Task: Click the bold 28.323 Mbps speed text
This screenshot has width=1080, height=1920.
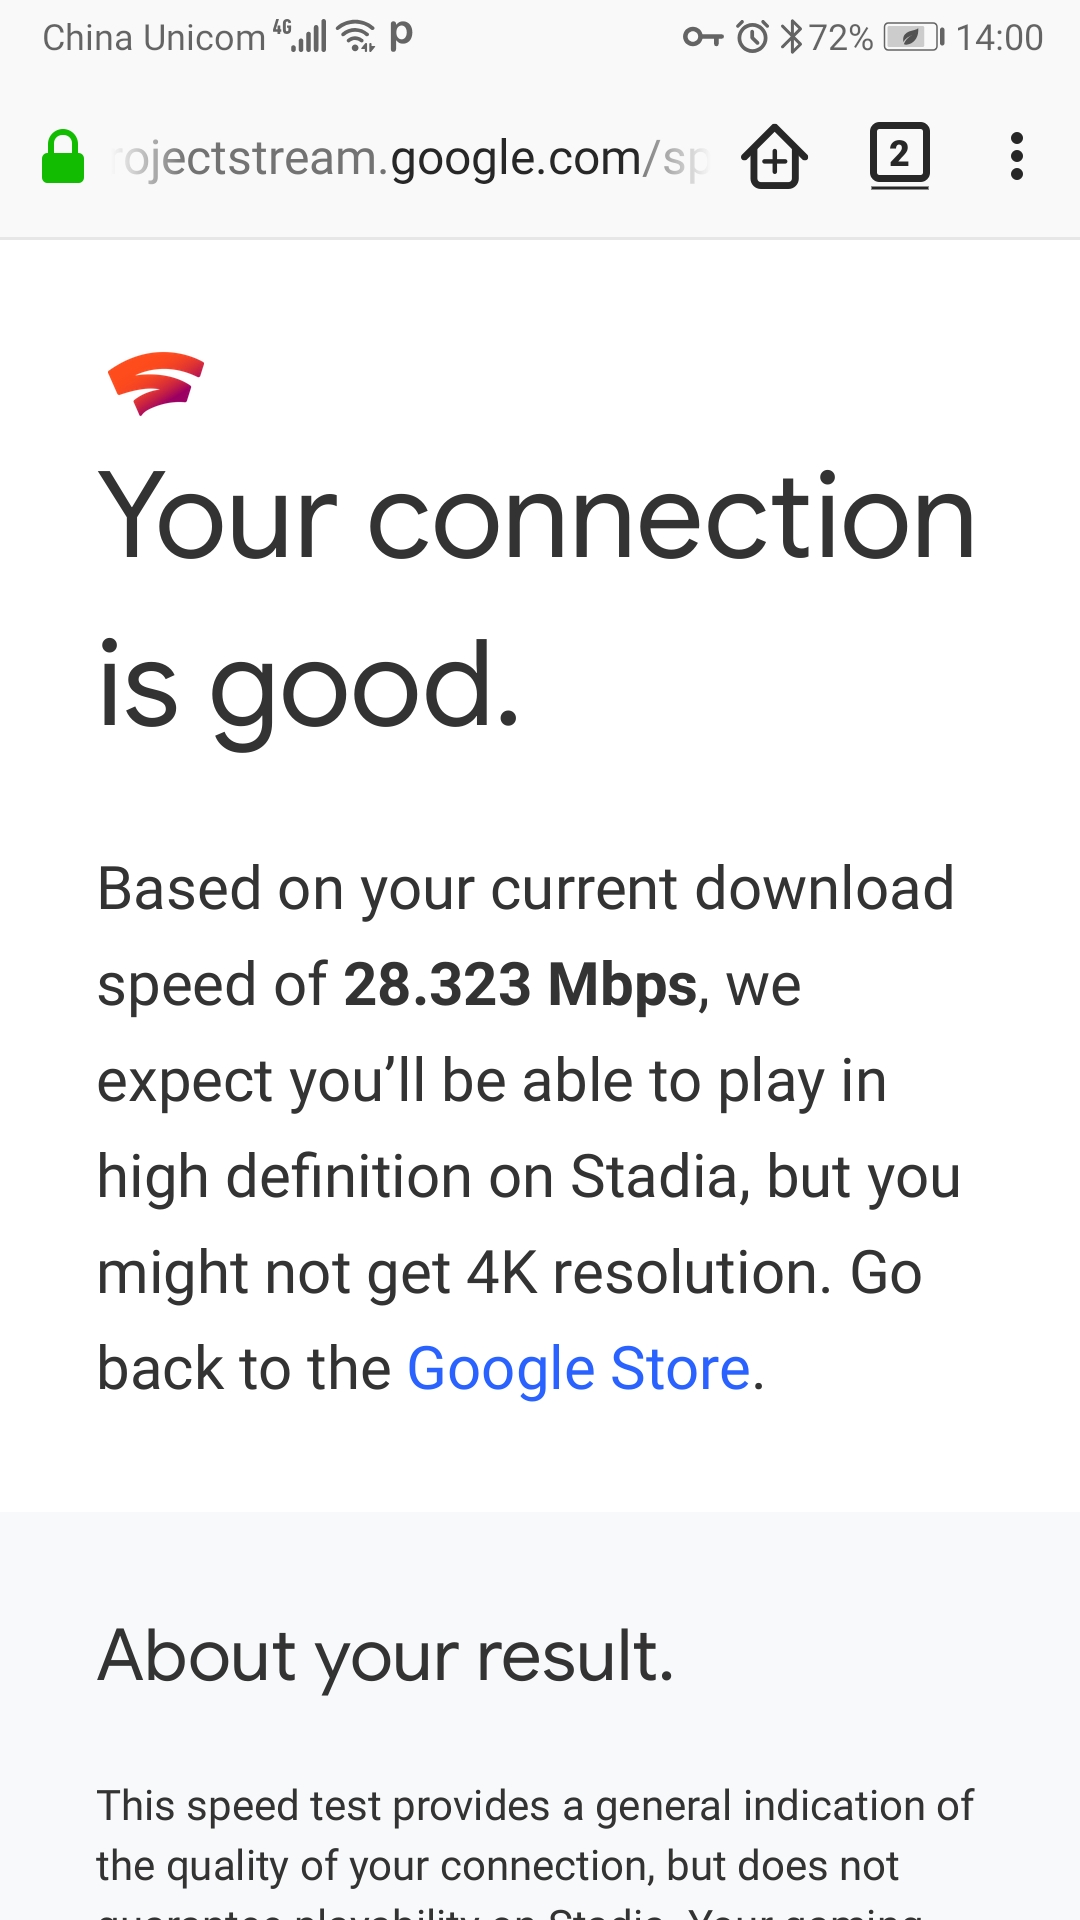Action: pyautogui.click(x=520, y=985)
